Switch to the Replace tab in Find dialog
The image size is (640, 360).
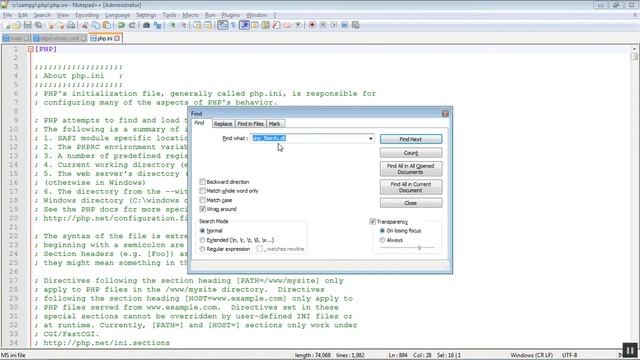tap(223, 124)
